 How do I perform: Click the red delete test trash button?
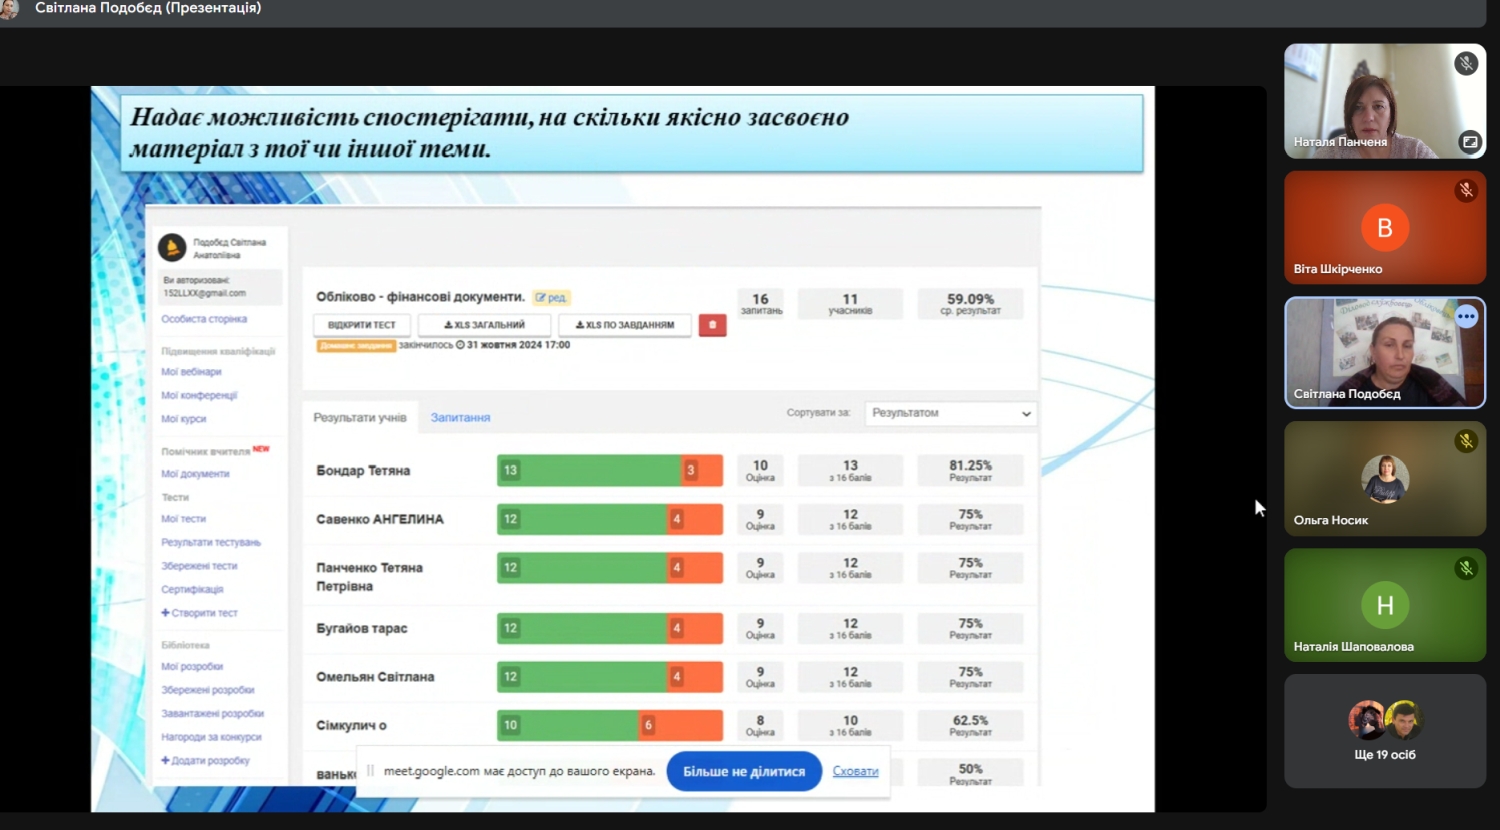(x=712, y=325)
